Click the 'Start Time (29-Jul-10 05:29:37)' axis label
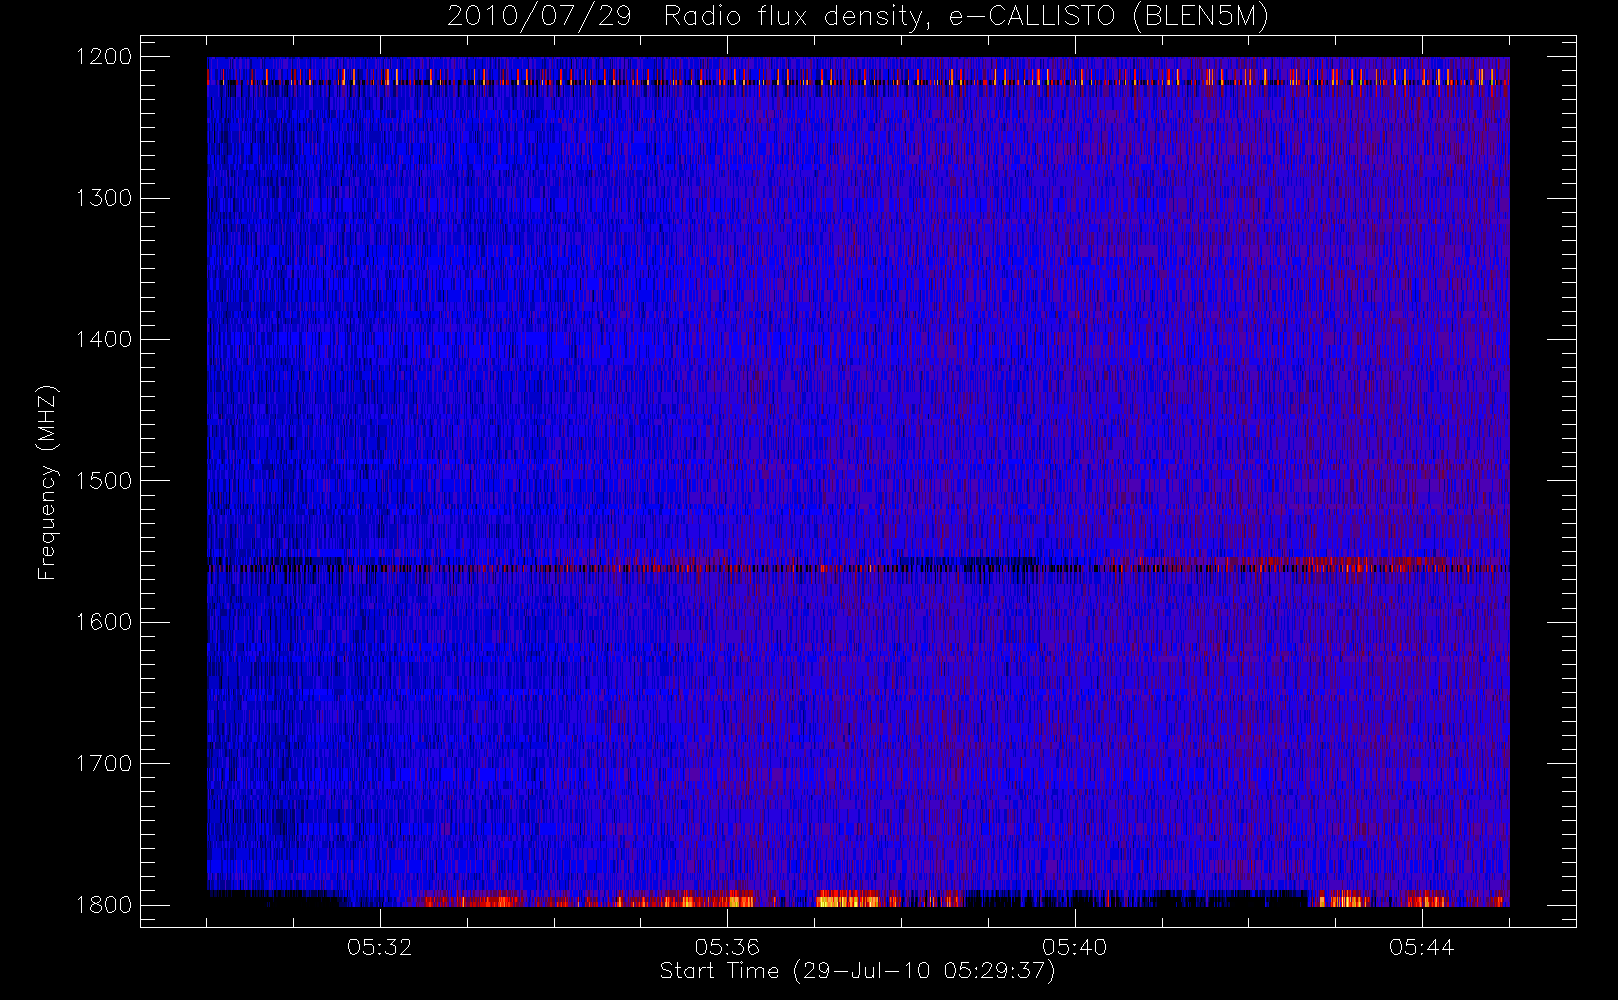This screenshot has height=1000, width=1618. click(857, 971)
